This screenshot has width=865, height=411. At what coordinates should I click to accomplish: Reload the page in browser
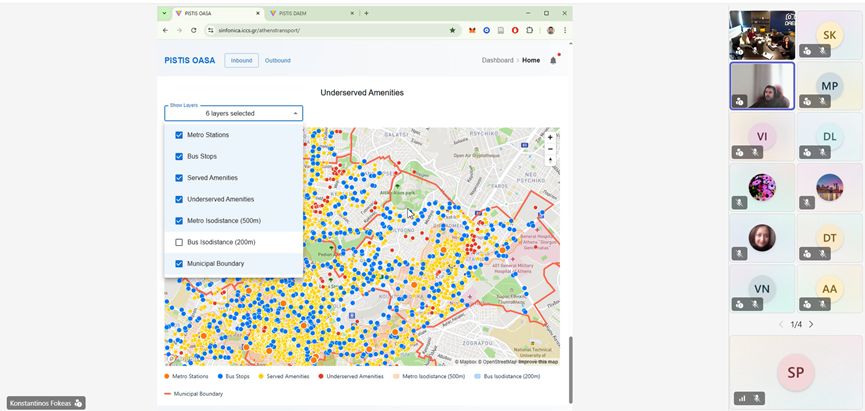tap(193, 30)
